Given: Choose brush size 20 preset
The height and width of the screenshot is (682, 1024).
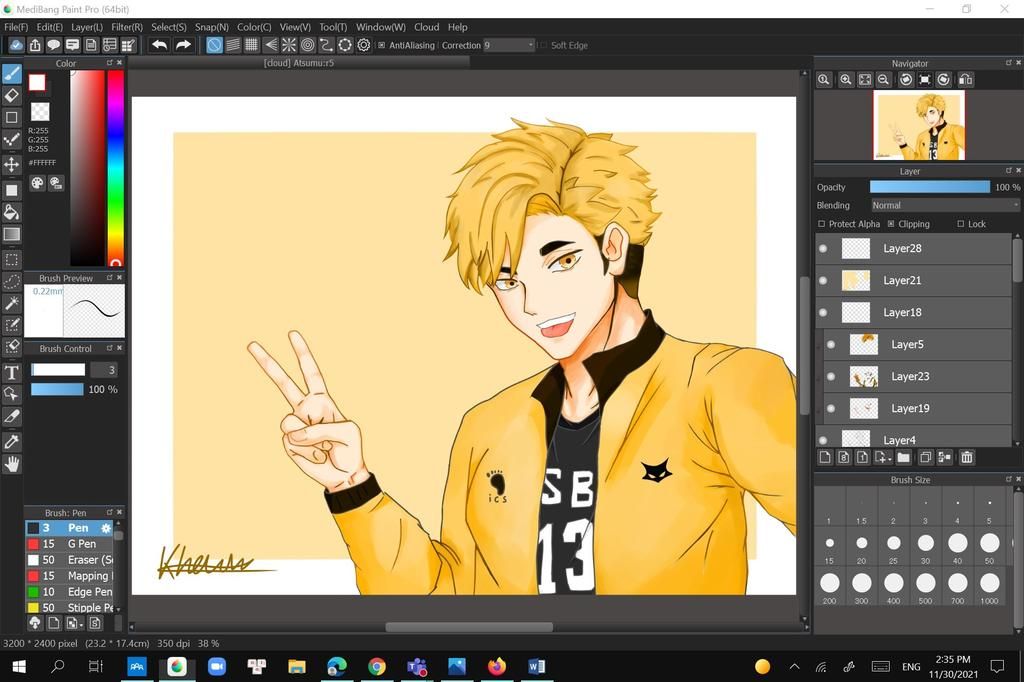Looking at the screenshot, I should (861, 547).
